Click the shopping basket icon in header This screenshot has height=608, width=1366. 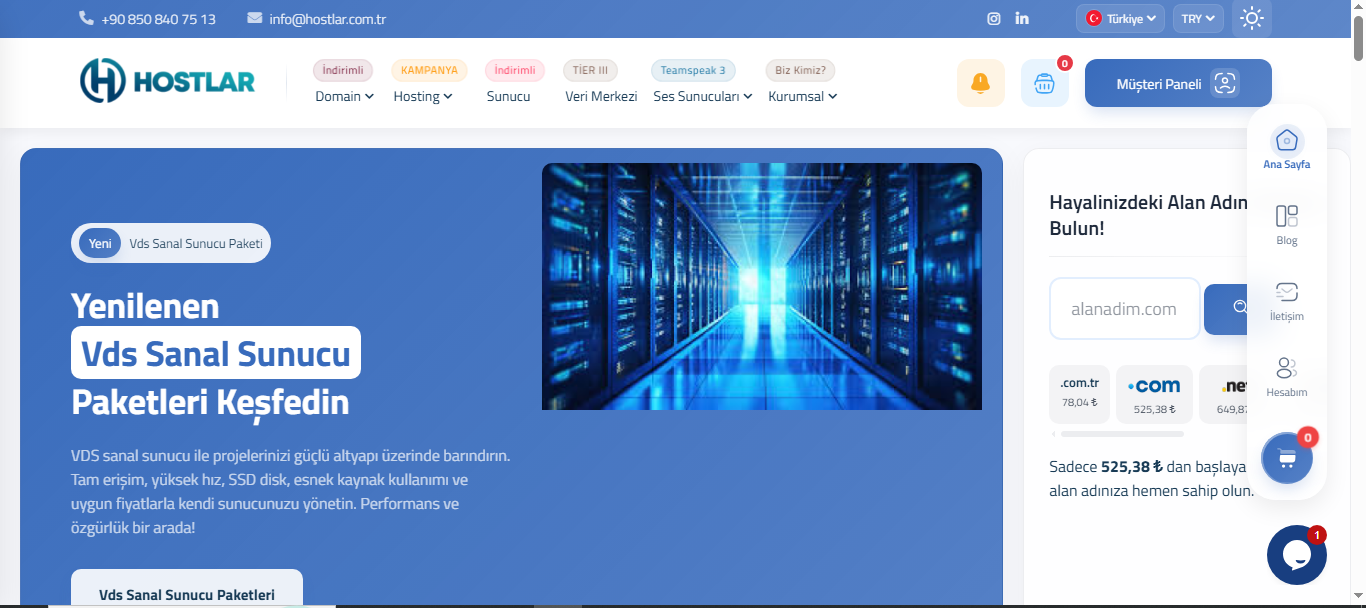pos(1044,83)
